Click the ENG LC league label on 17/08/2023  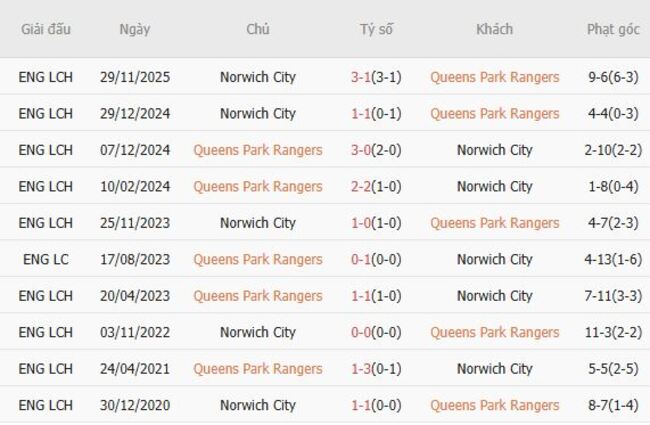point(45,260)
